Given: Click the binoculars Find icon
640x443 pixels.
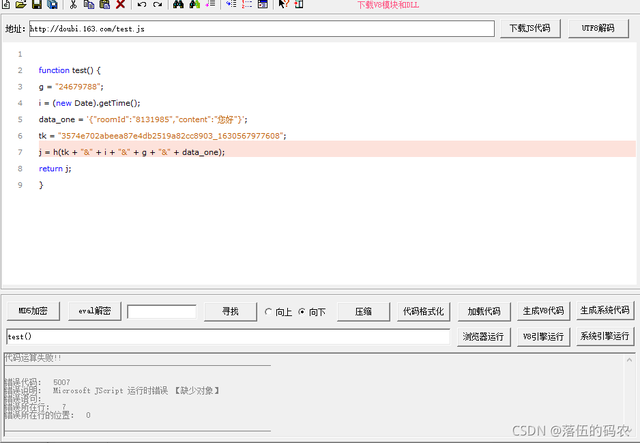Looking at the screenshot, I should coord(178,5).
